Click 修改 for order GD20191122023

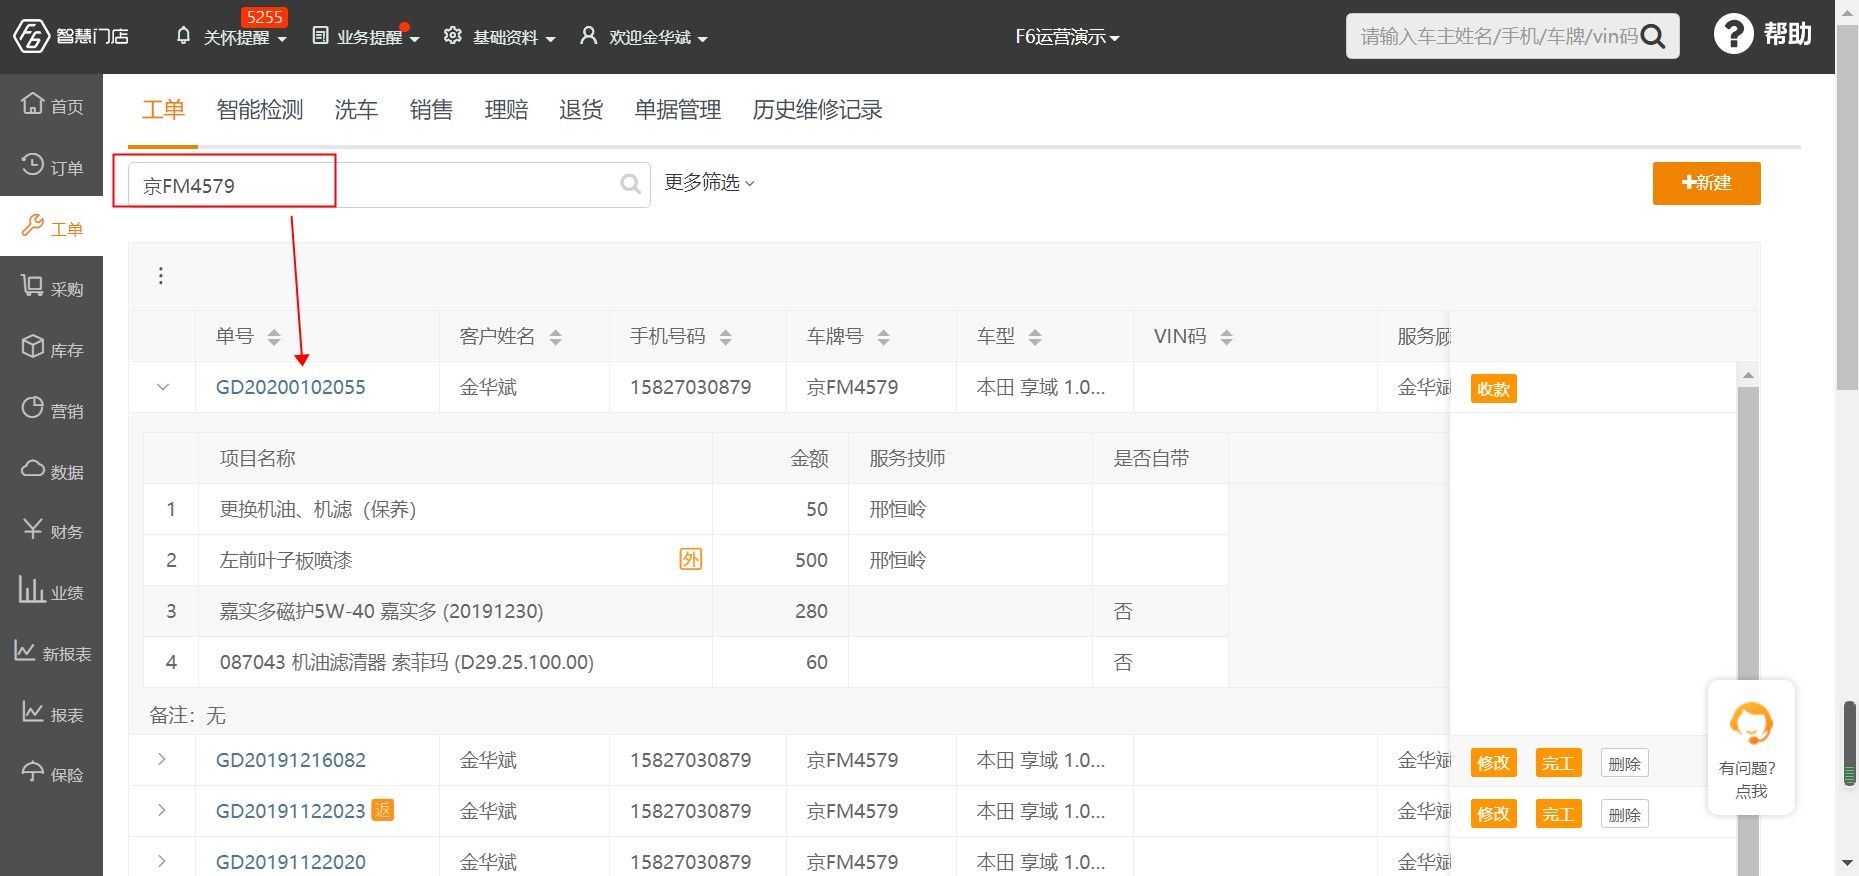click(x=1494, y=814)
